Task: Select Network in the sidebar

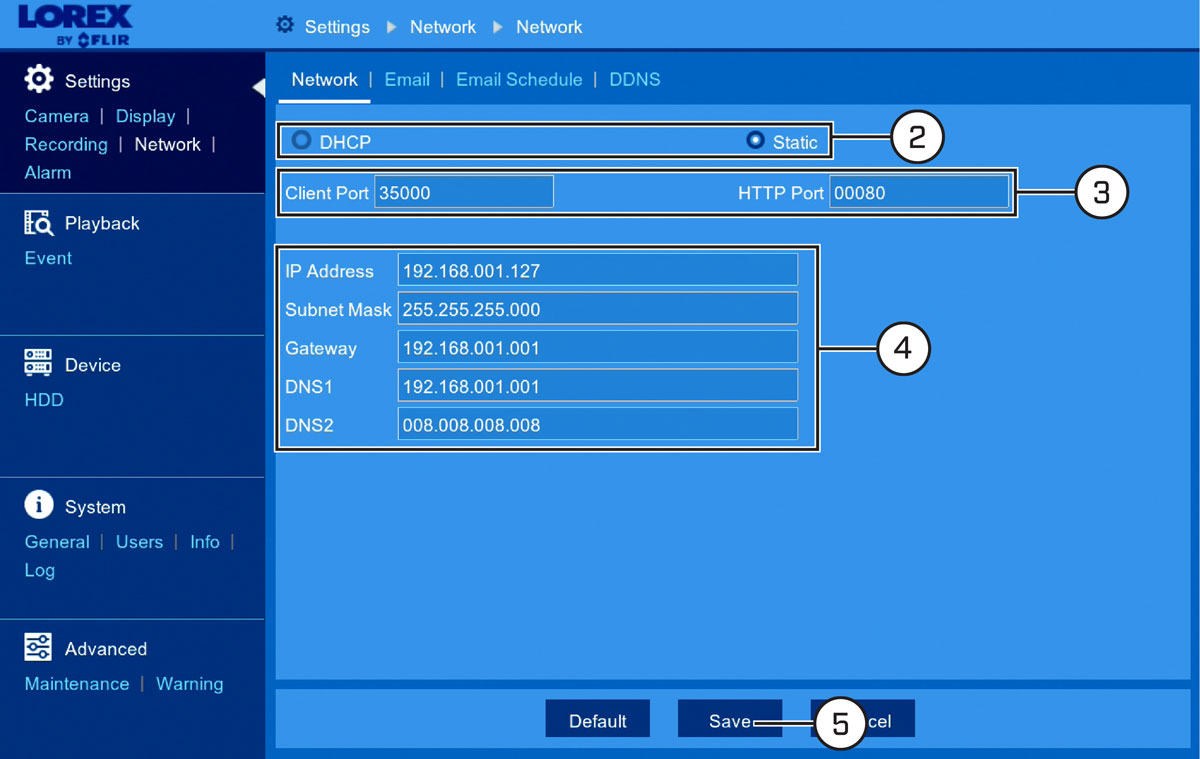Action: [x=168, y=144]
